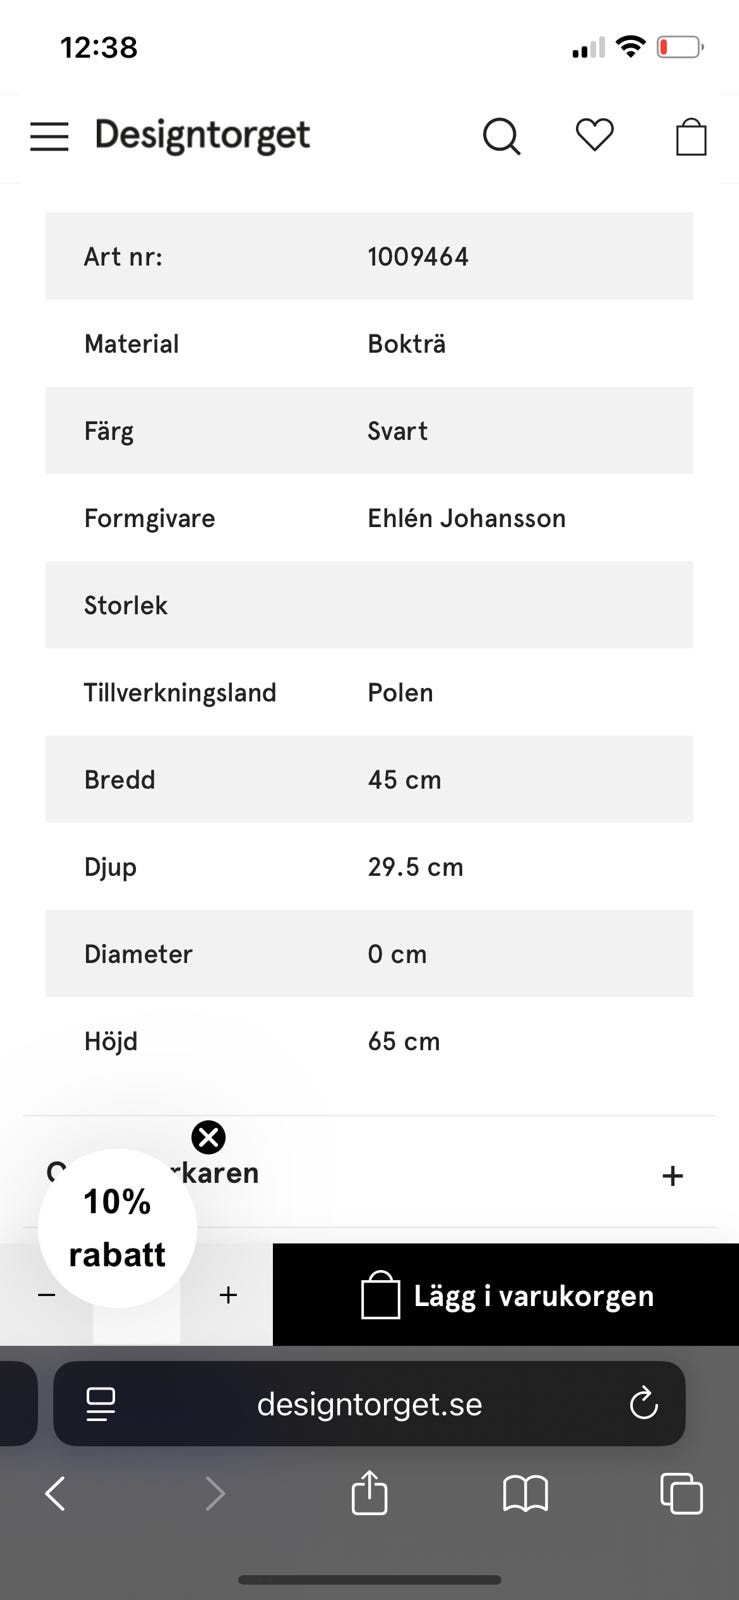Viewport: 739px width, 1600px height.
Task: Tap the Designtorget logo
Action: (202, 135)
